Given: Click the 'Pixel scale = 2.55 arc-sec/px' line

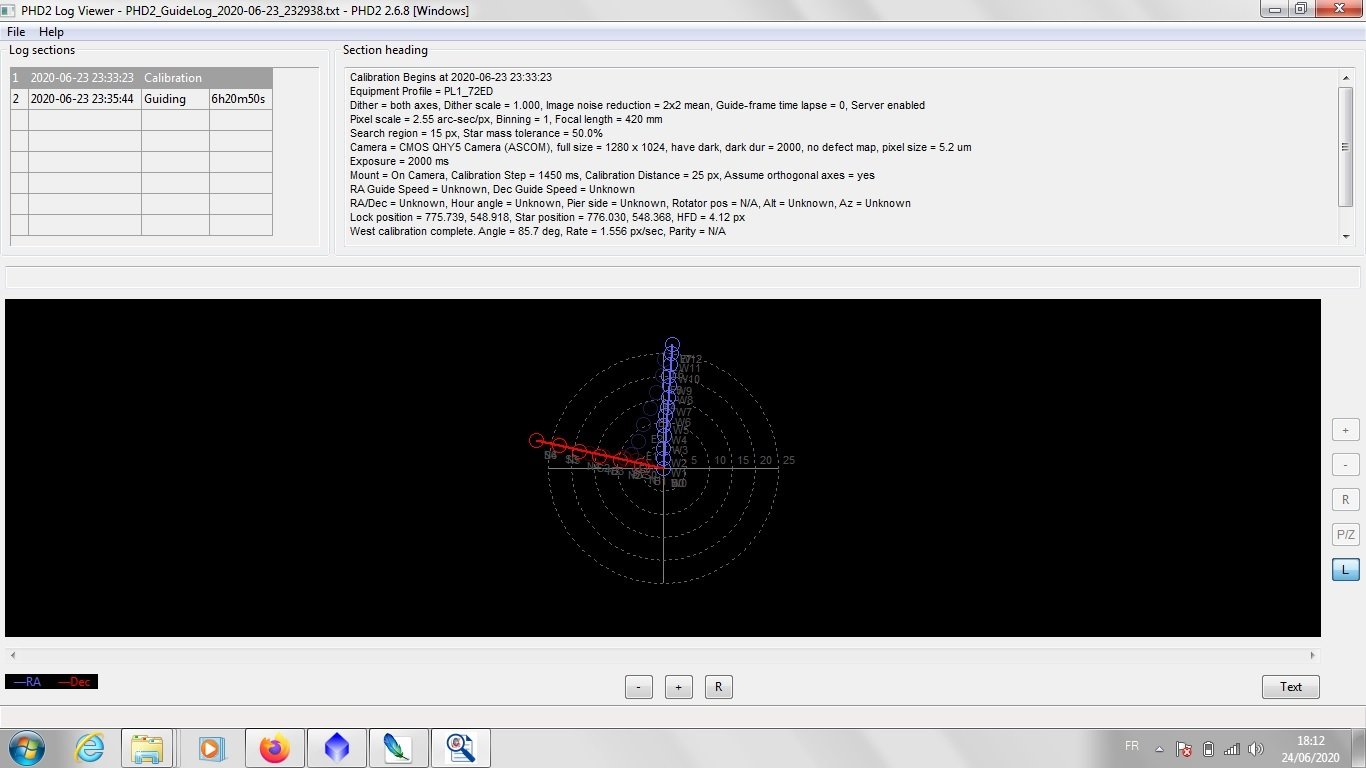Looking at the screenshot, I should 506,119.
